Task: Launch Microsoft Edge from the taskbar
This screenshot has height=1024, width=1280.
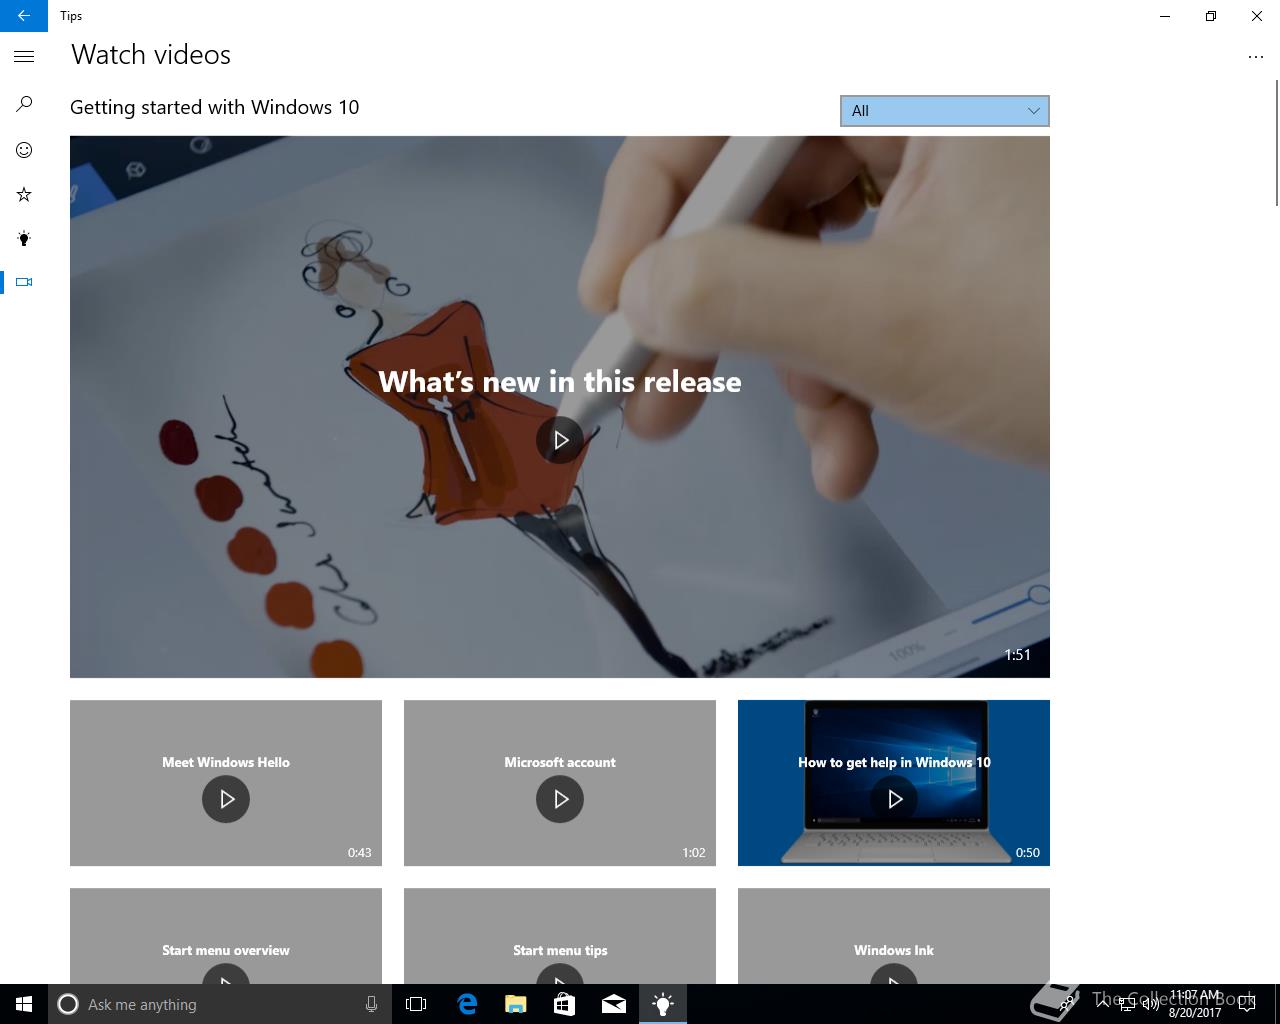Action: pyautogui.click(x=466, y=1004)
